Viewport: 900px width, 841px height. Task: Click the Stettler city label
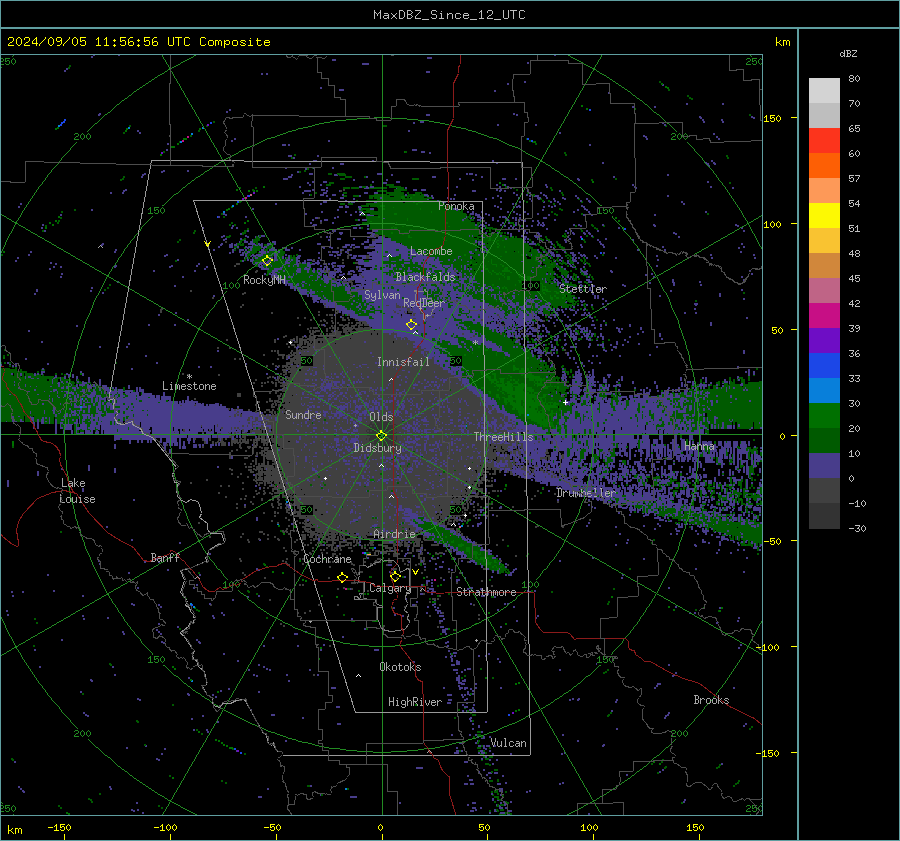(583, 289)
